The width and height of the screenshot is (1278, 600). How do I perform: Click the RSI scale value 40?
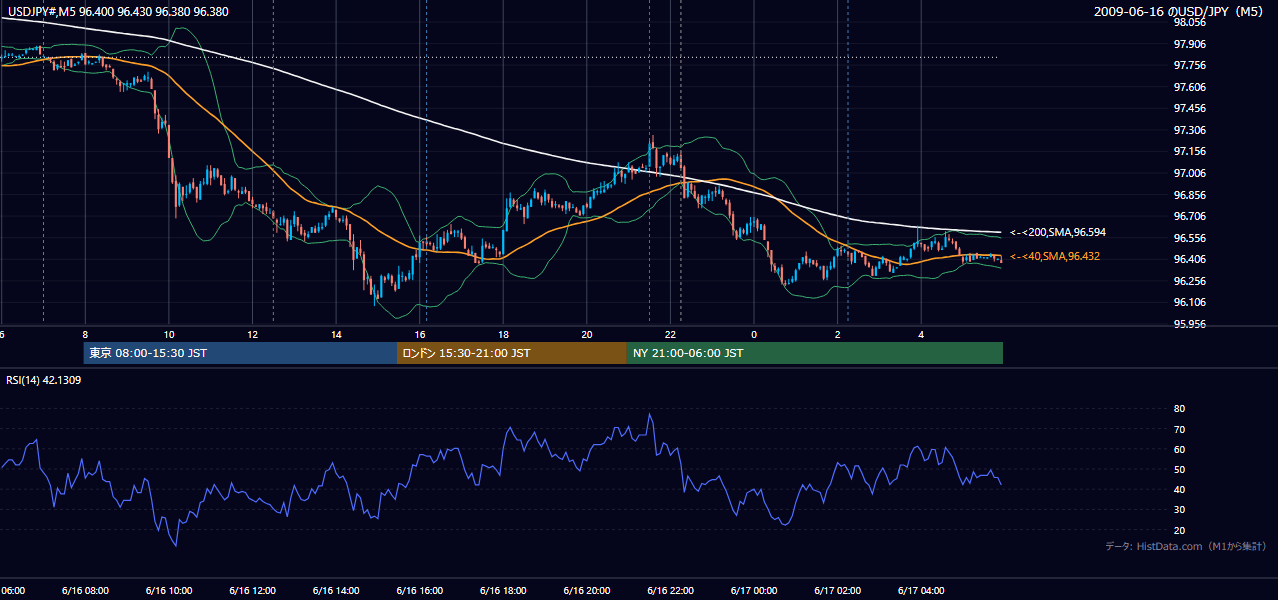(1179, 489)
